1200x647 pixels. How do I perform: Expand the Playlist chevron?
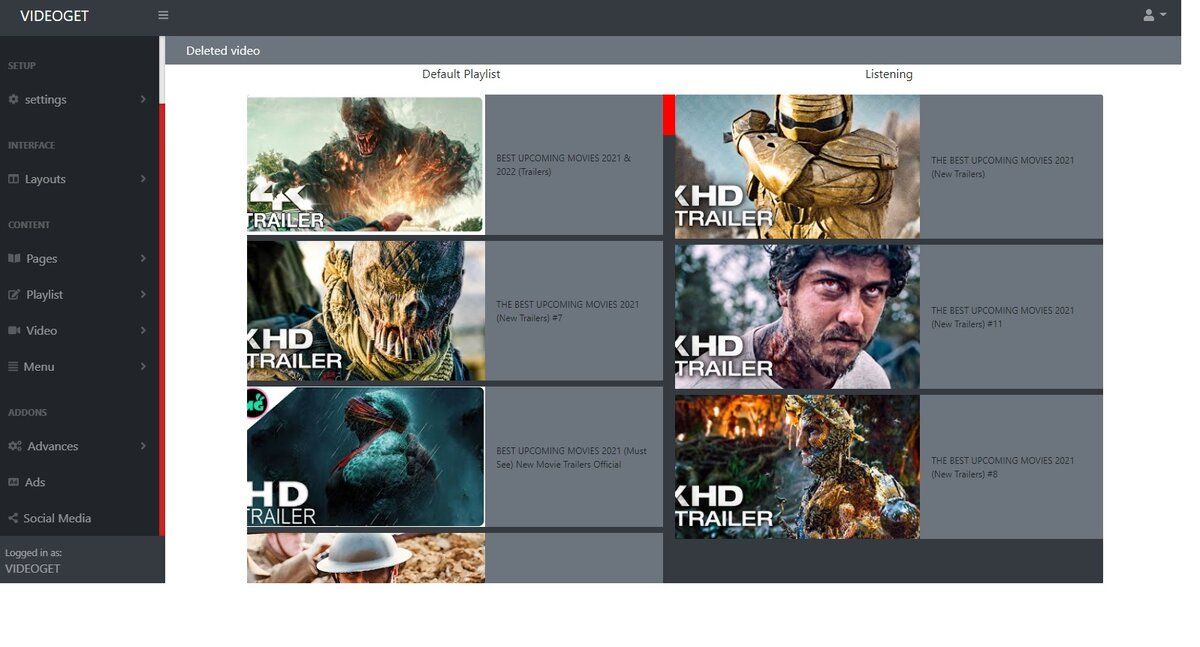143,294
